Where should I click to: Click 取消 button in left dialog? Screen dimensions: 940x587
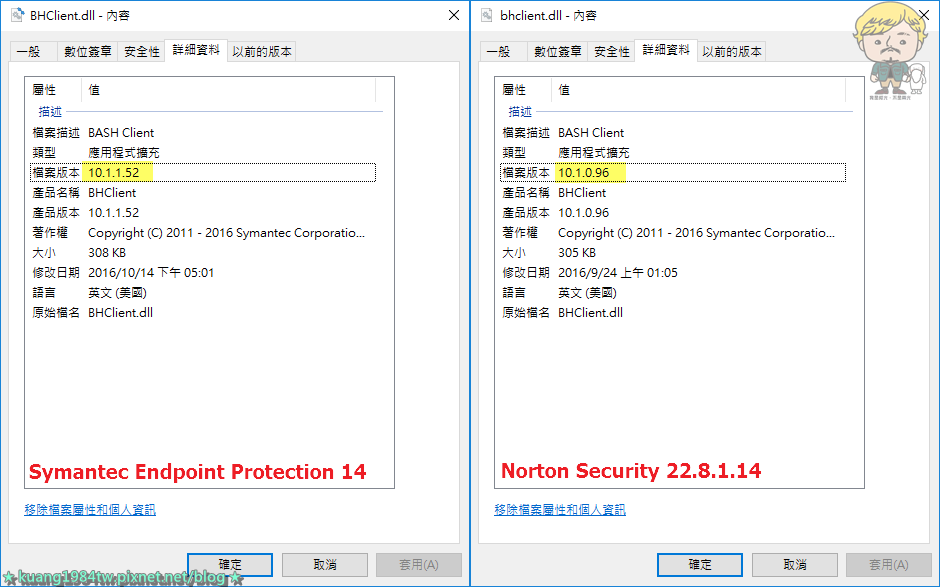point(325,564)
